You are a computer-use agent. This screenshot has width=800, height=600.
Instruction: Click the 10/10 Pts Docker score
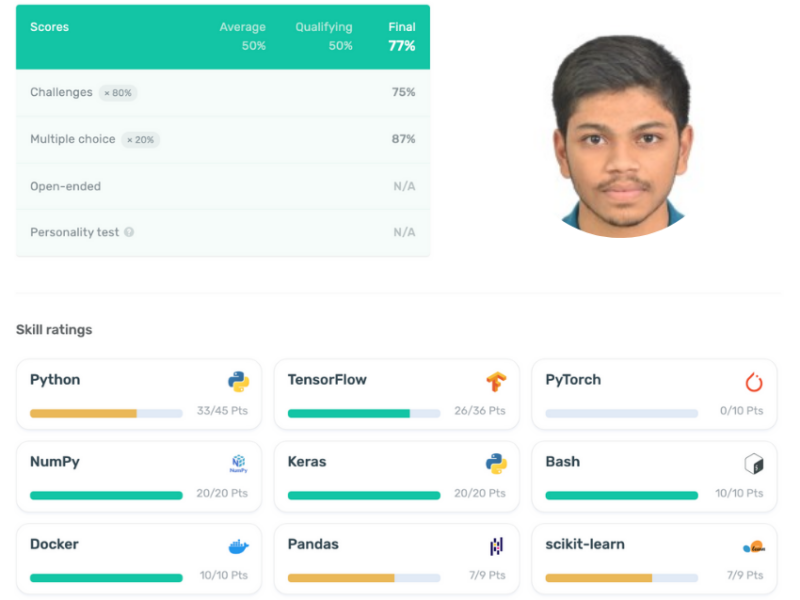(223, 576)
